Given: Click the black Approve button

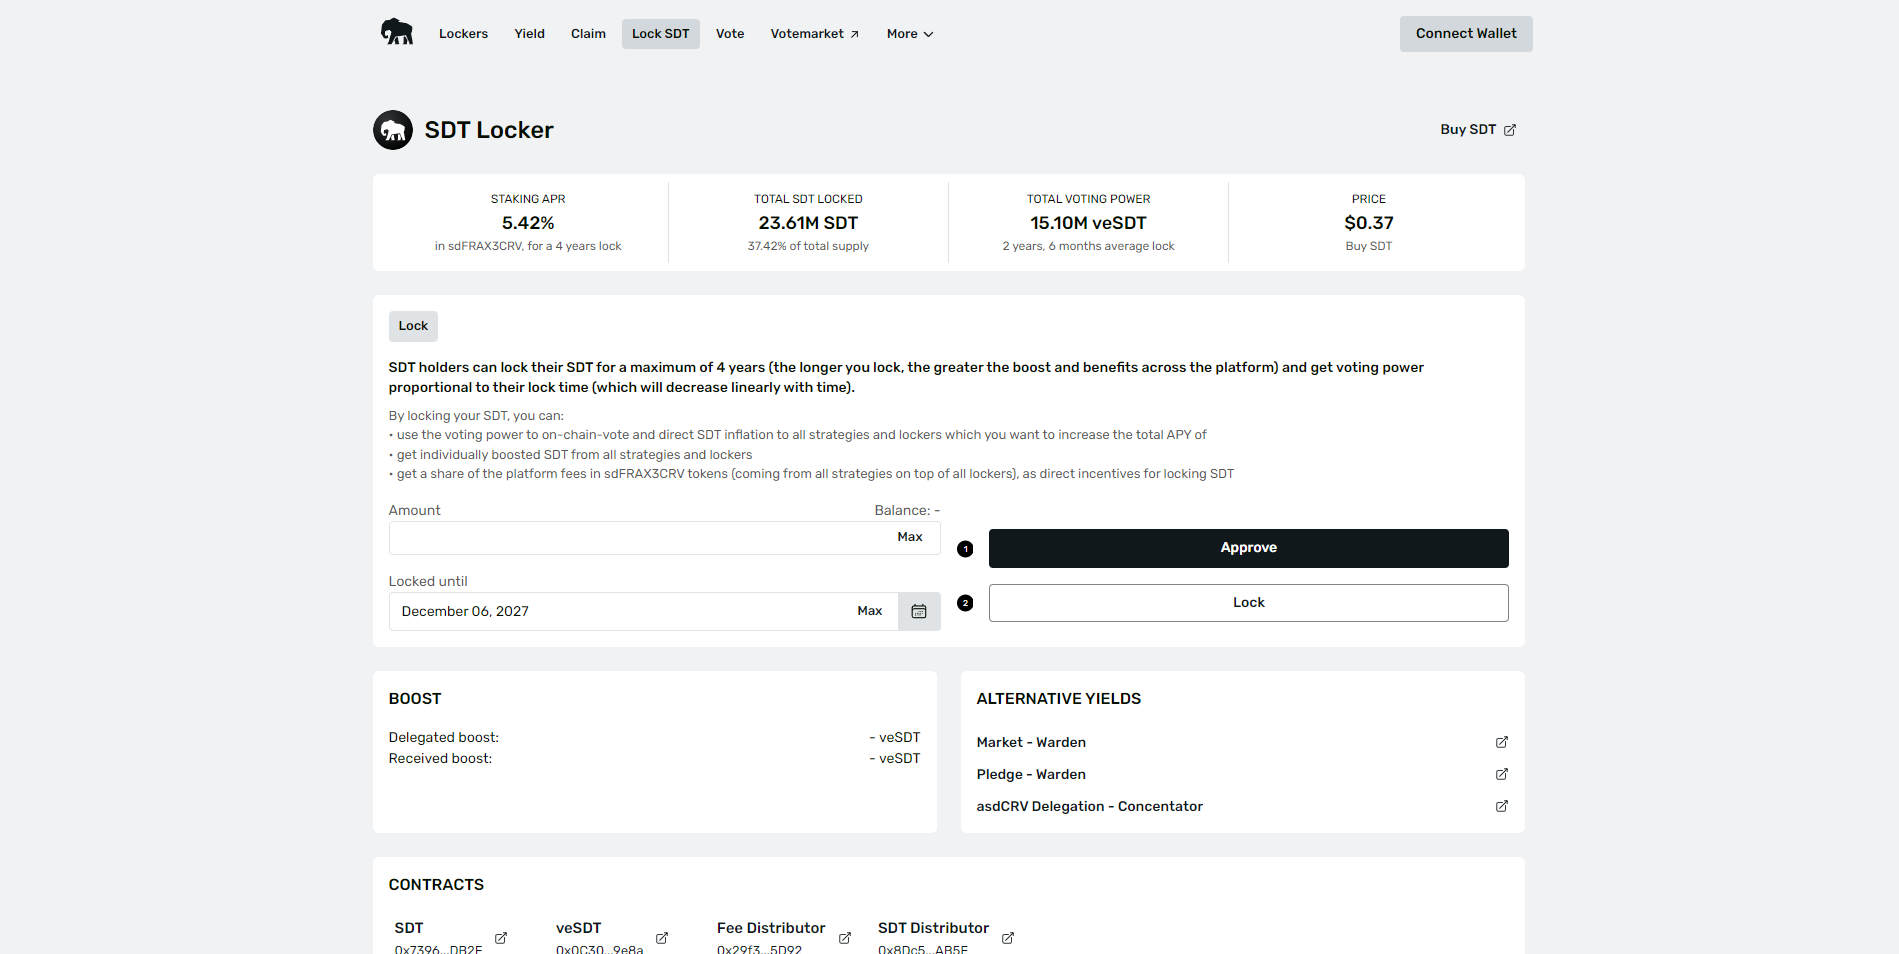Looking at the screenshot, I should point(1248,548).
